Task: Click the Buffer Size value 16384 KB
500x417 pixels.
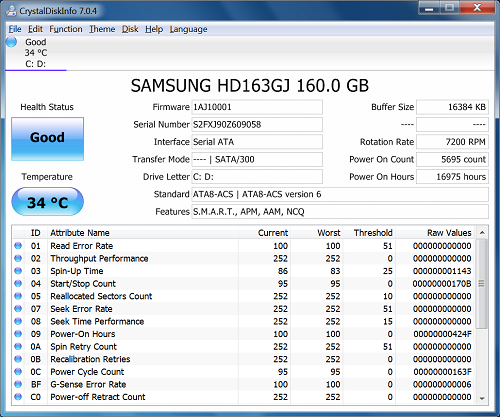Action: 452,107
